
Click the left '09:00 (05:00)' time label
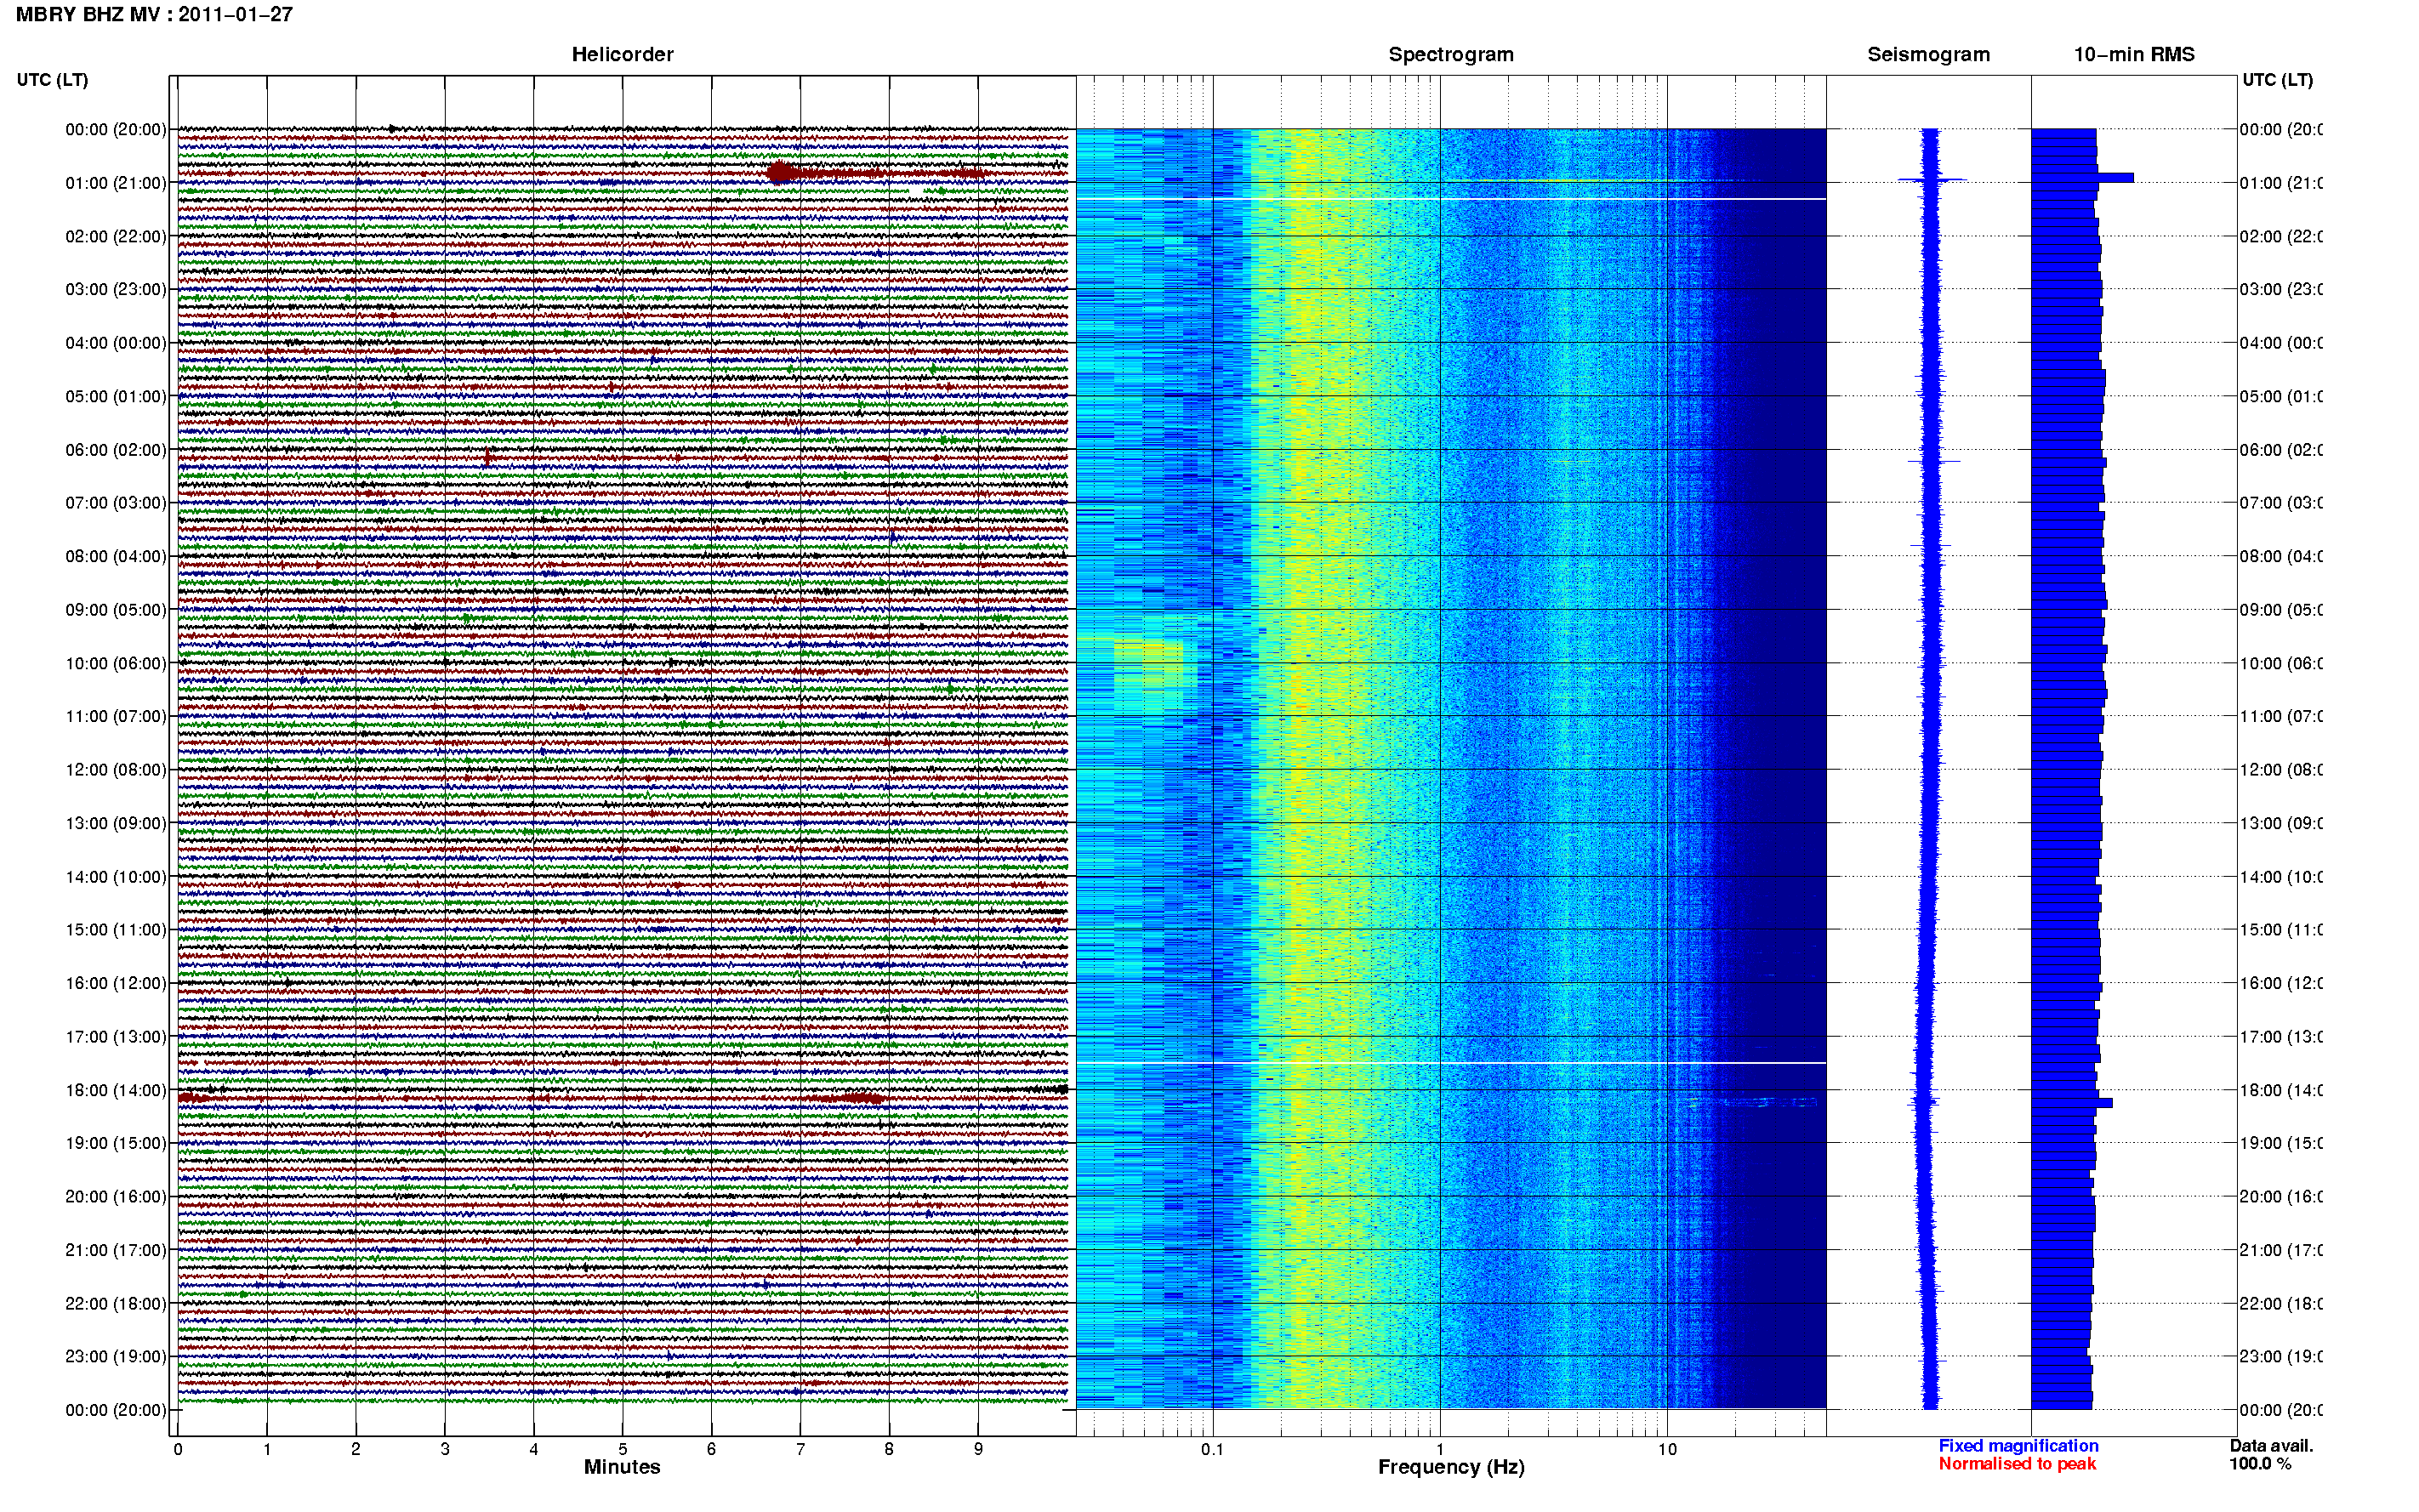(x=116, y=609)
